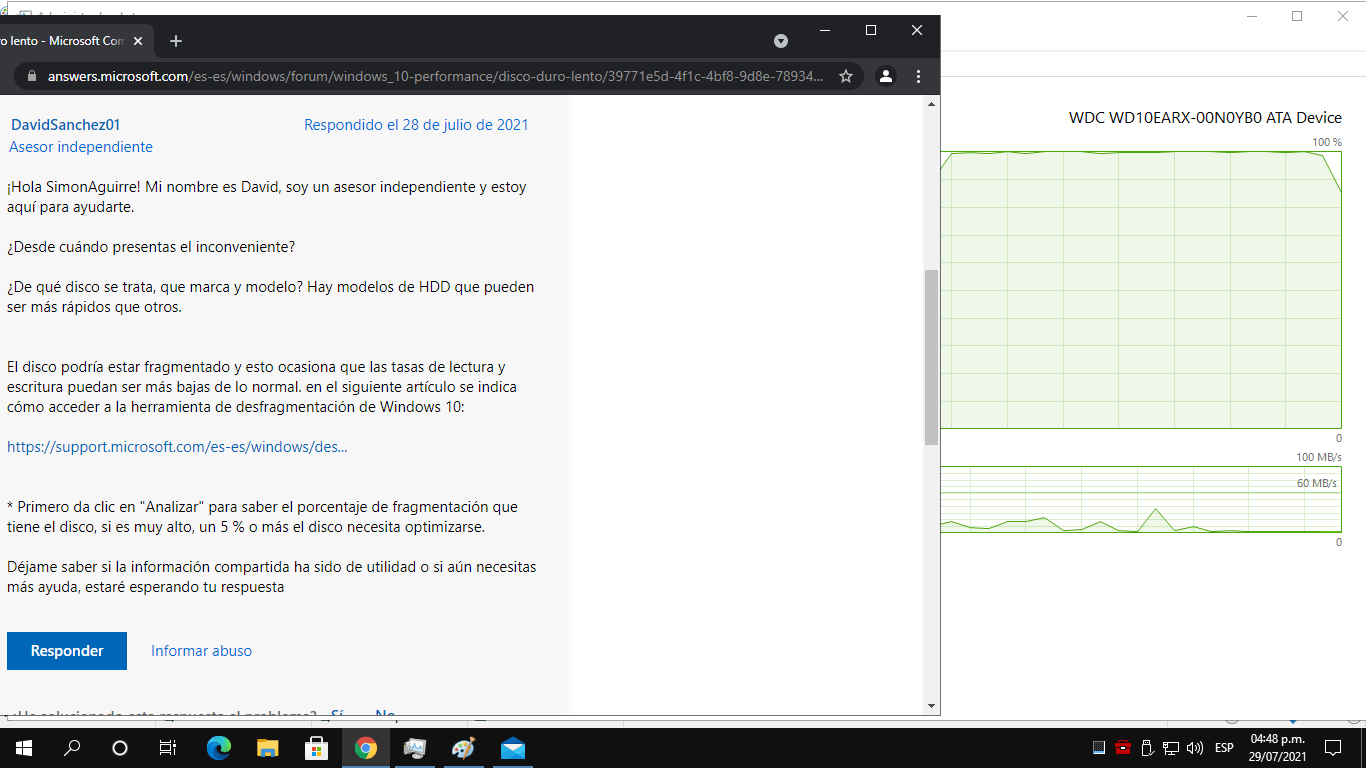Image resolution: width=1366 pixels, height=768 pixels.
Task: Switch to Task Manager via its taskbar icon
Action: [414, 748]
